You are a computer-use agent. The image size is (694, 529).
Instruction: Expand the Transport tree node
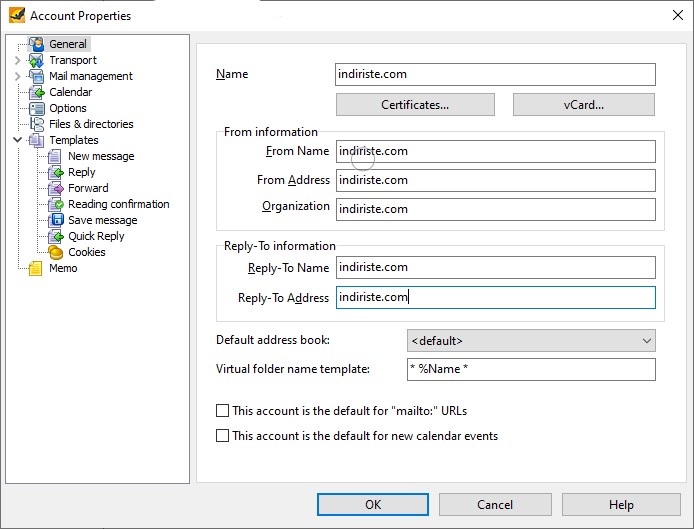(17, 60)
